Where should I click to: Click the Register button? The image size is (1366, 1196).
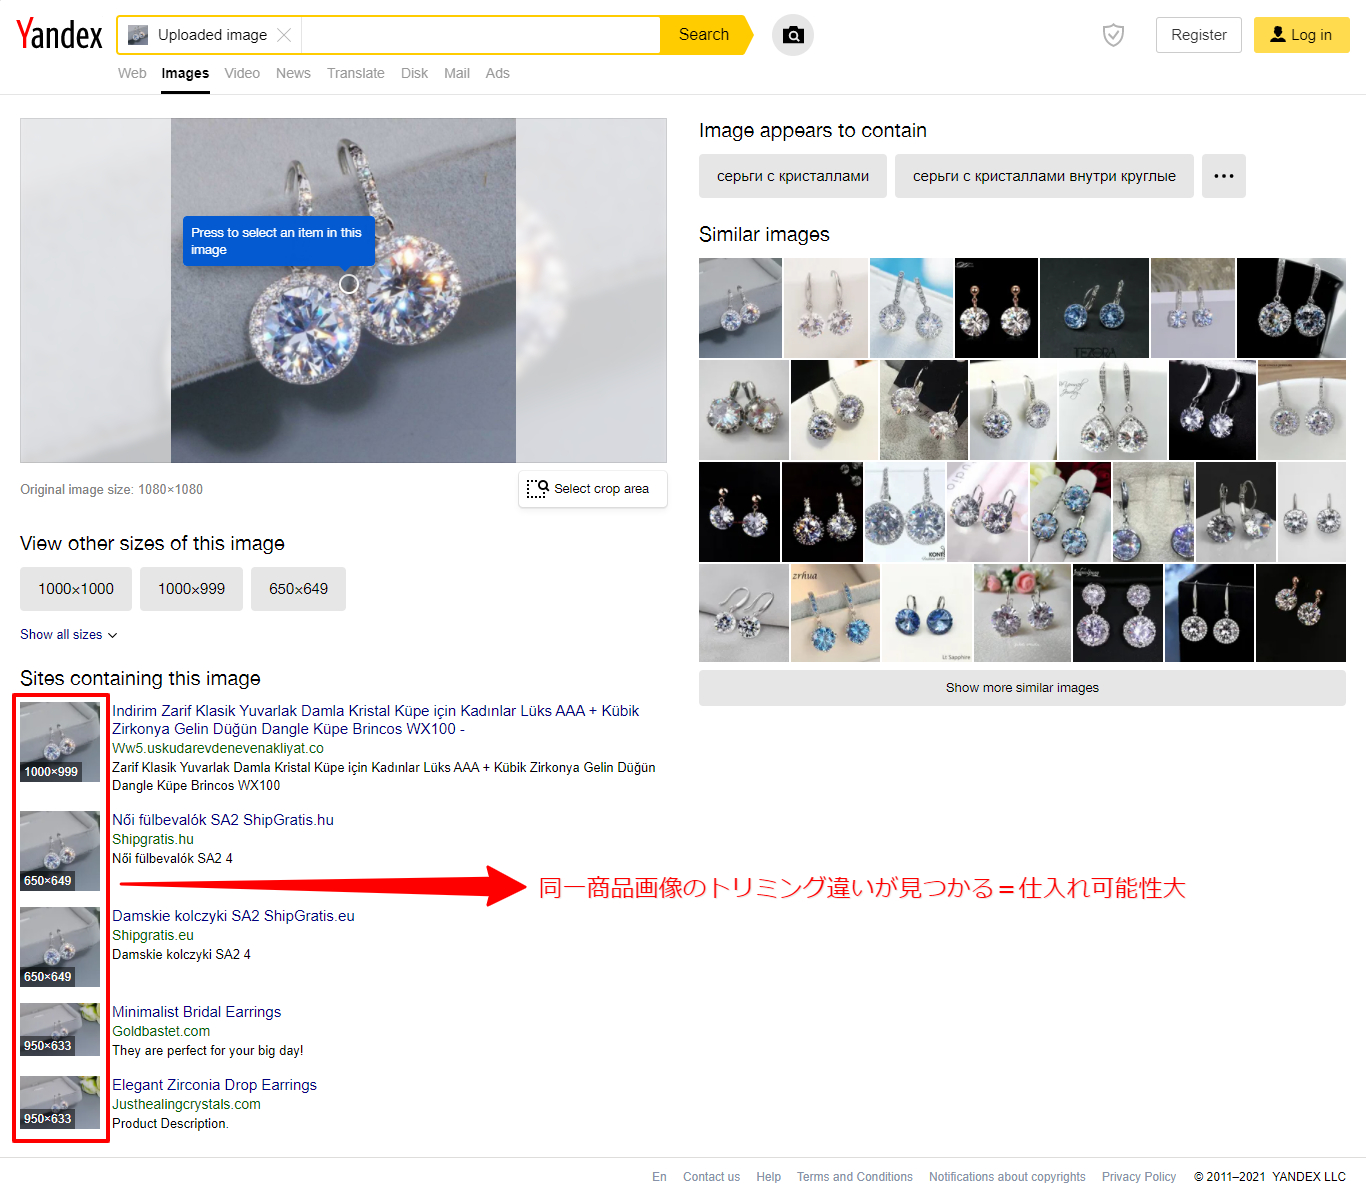coord(1199,35)
